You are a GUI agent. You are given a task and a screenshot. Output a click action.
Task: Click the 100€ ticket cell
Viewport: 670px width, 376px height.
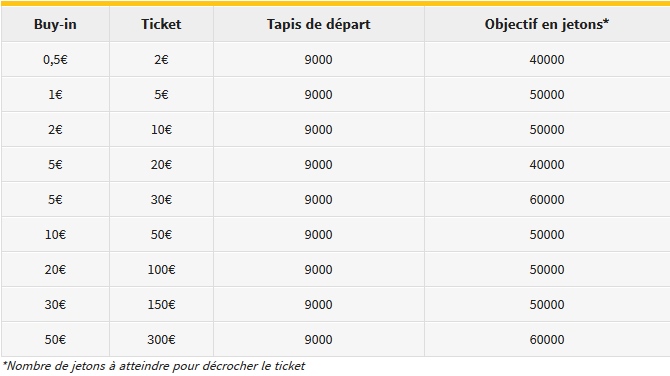coord(161,270)
